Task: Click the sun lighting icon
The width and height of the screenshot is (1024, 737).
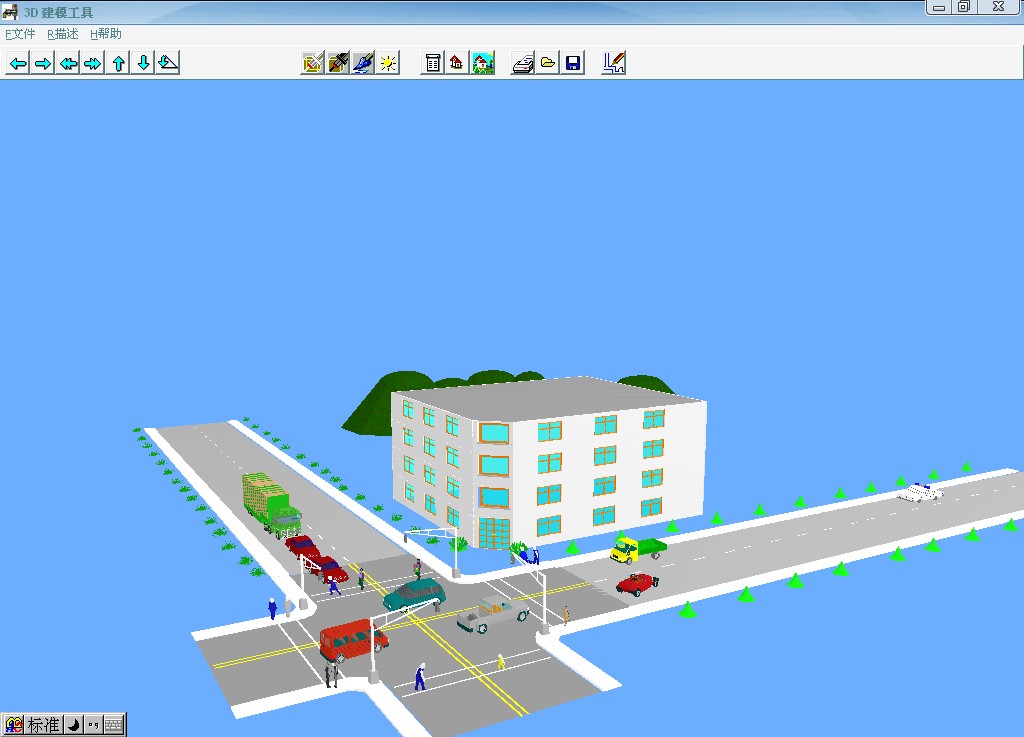Action: tap(388, 63)
